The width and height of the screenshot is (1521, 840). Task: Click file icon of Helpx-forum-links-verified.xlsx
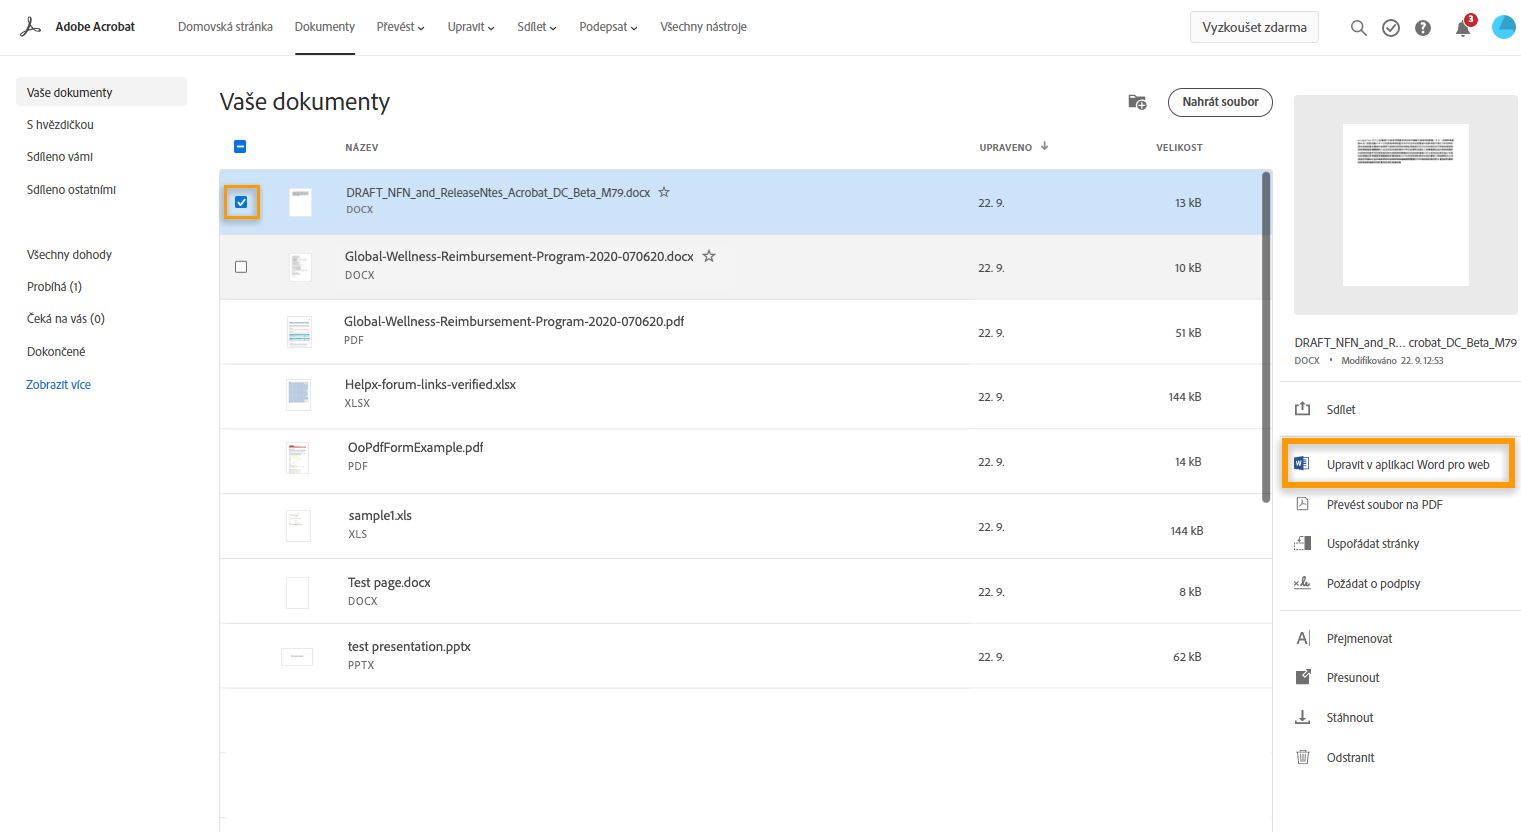[x=298, y=395]
